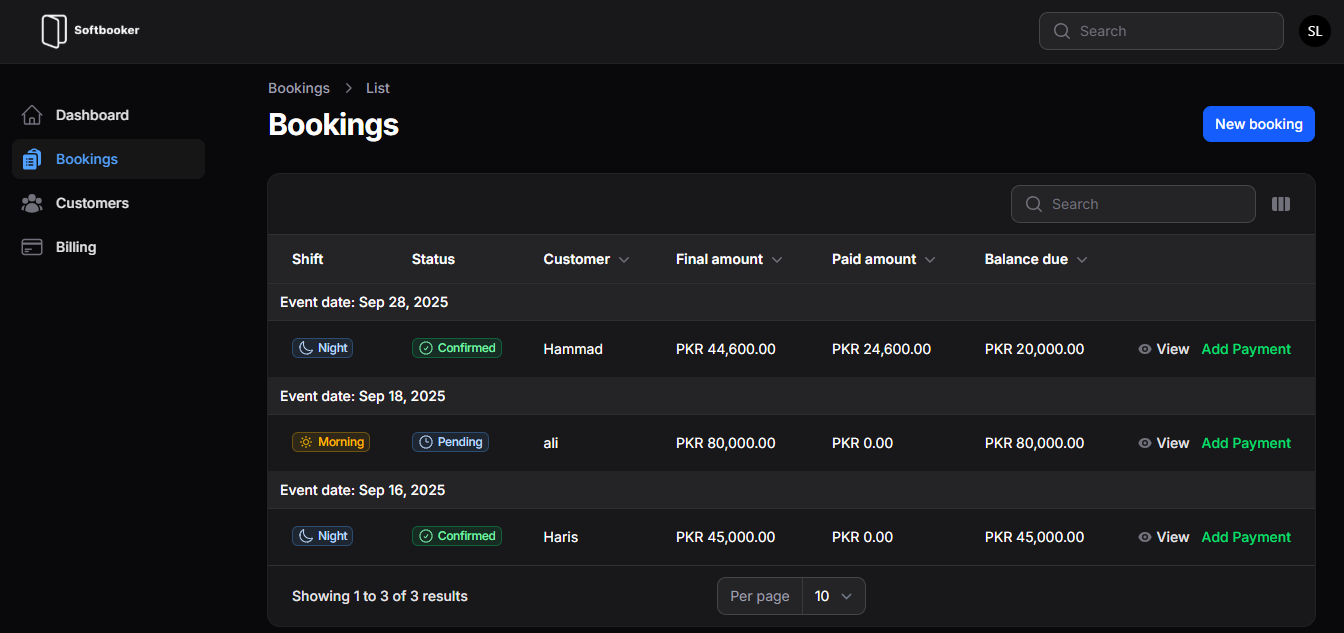Select the Bookings sidebar icon

tap(32, 158)
